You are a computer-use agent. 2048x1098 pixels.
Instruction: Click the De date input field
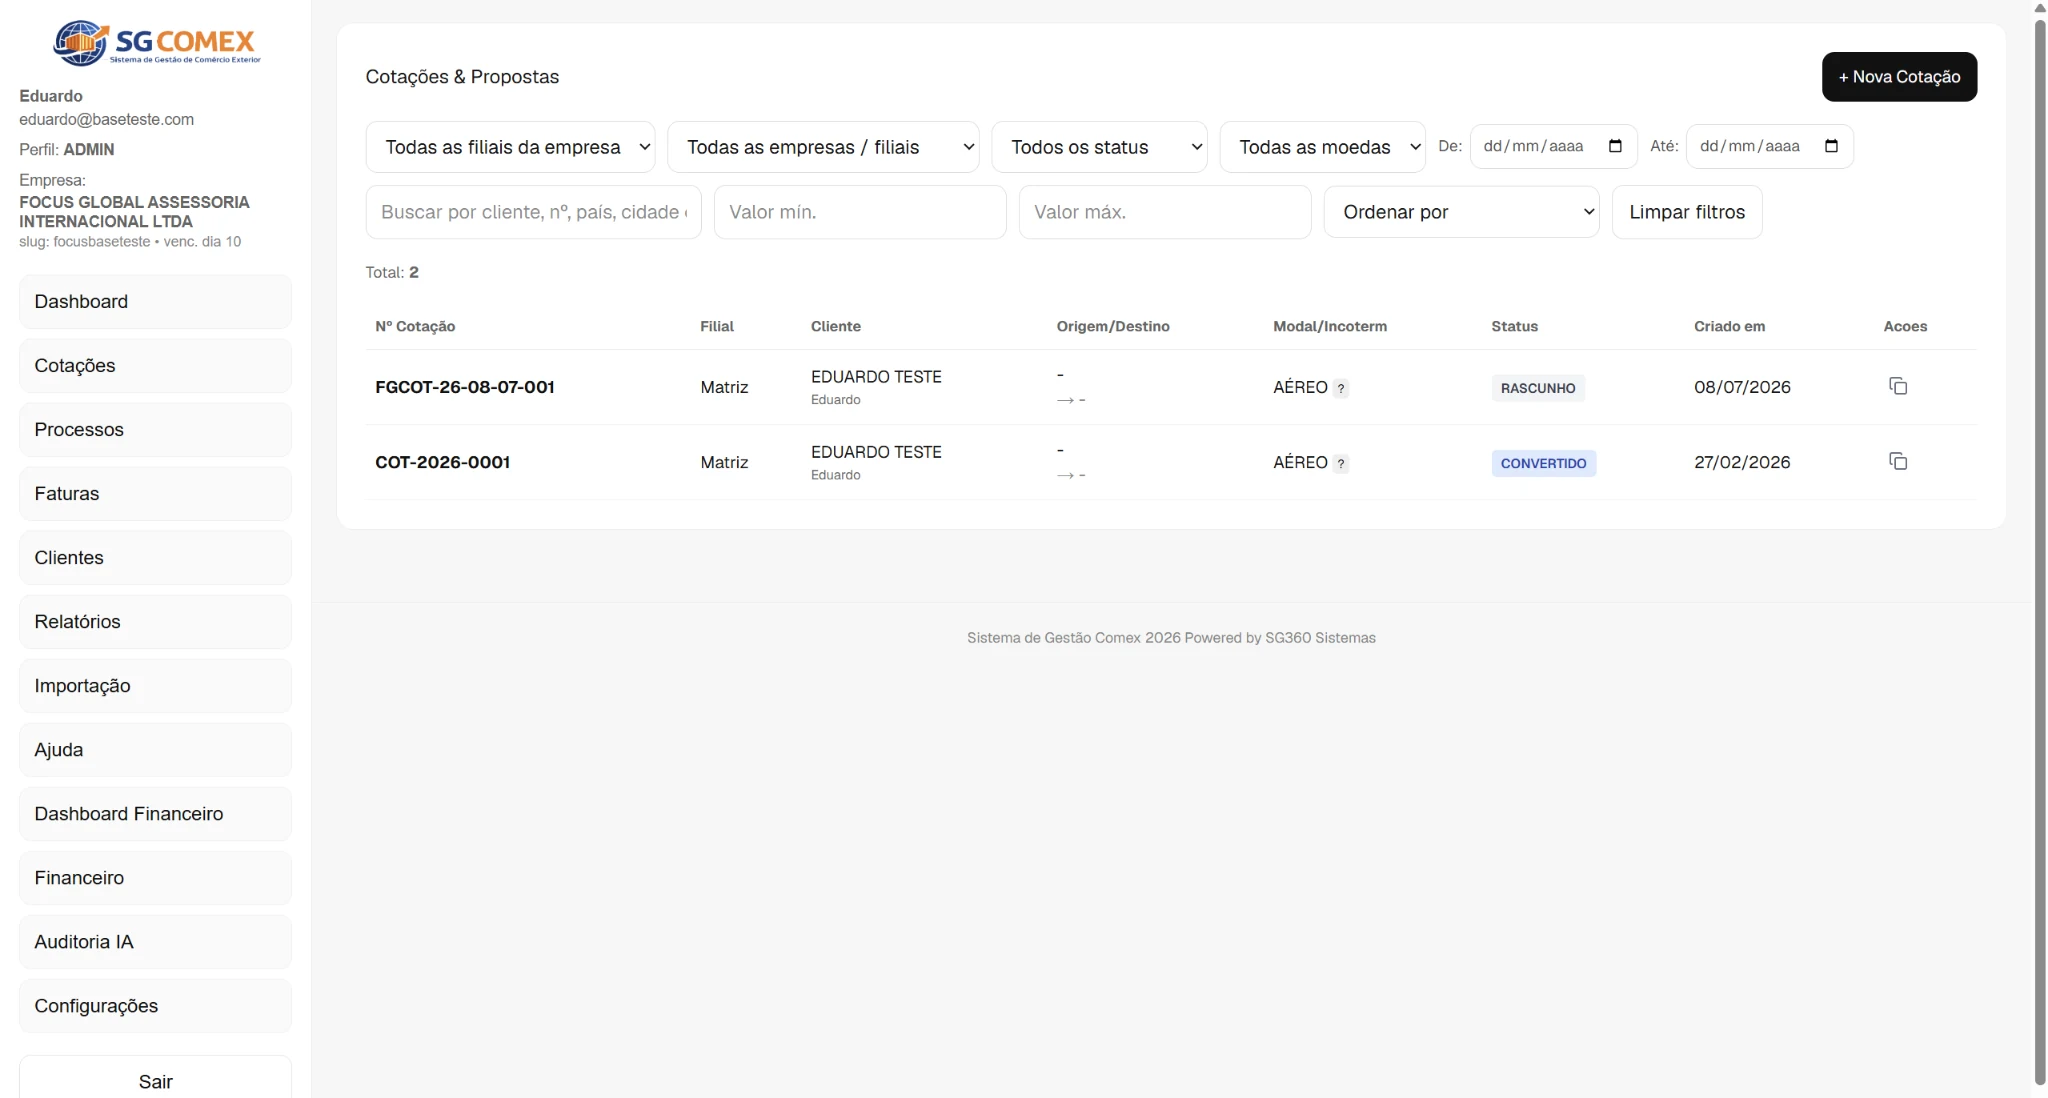pos(1553,146)
